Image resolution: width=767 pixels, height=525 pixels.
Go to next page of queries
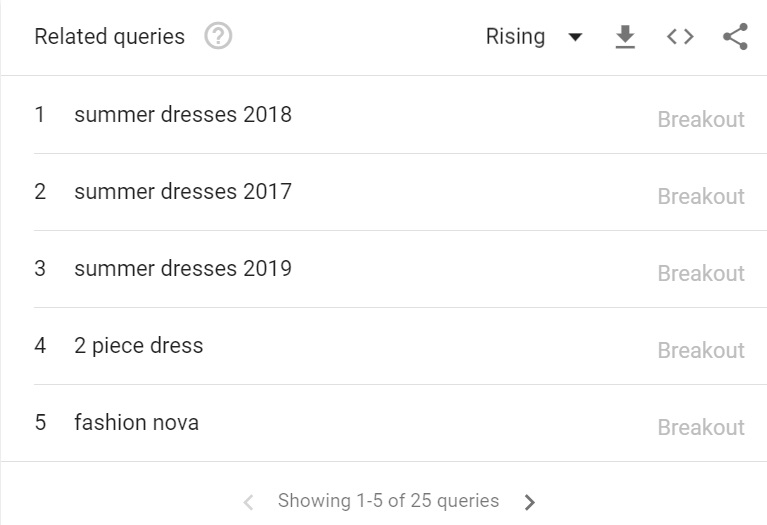(529, 502)
